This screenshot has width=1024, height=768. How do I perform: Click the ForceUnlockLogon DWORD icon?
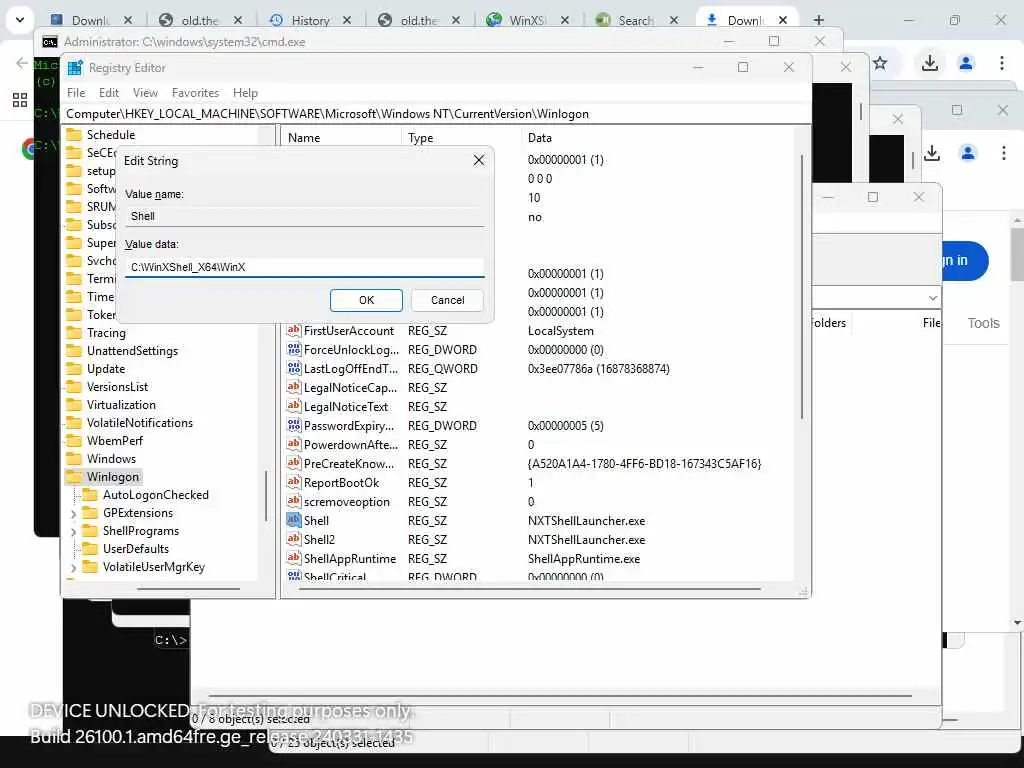[x=293, y=349]
